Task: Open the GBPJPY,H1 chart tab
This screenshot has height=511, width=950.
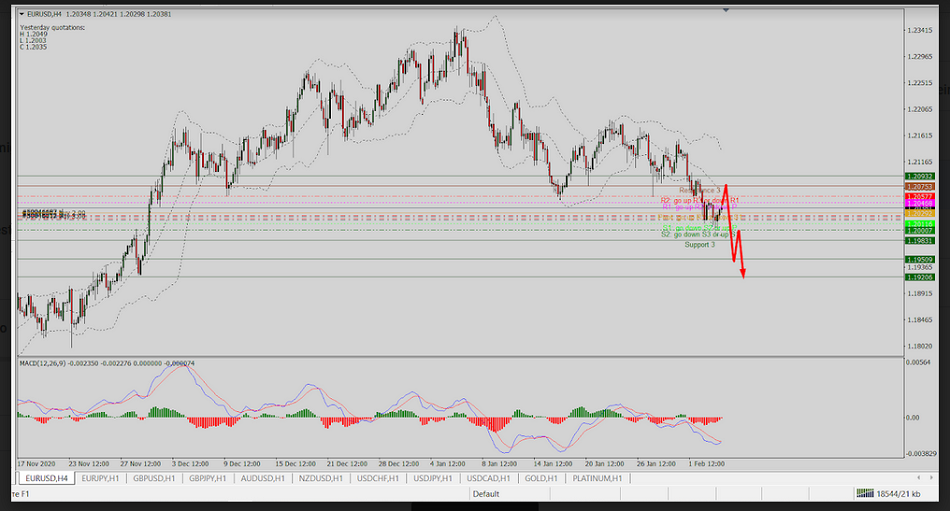Action: (204, 479)
